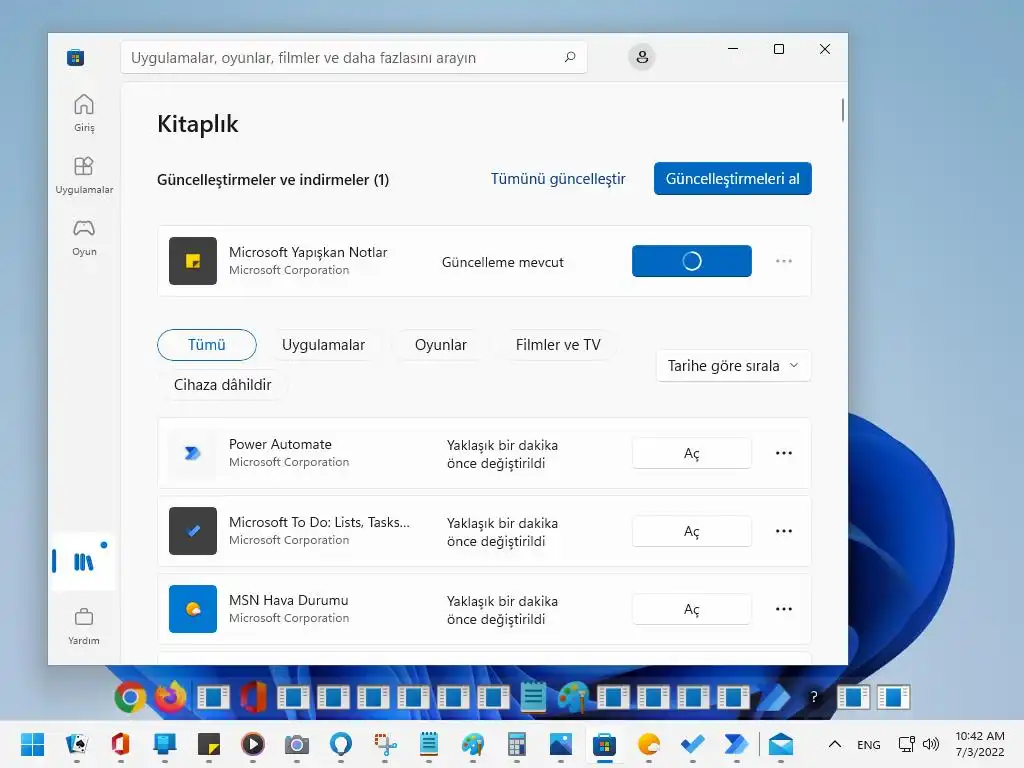Viewport: 1024px width, 768px height.
Task: Click the Yapışkan Notlar update progress button
Action: pyautogui.click(x=692, y=261)
